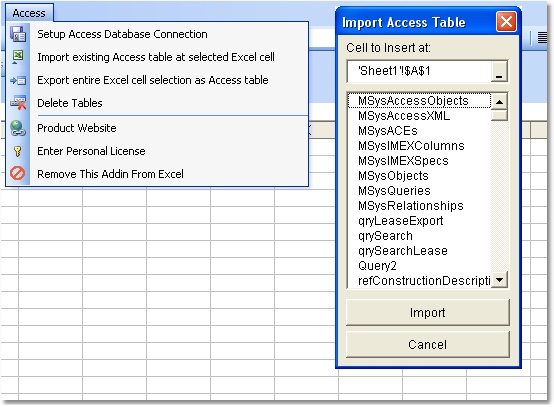Select MSysAccessXML in the list
This screenshot has height=407, width=554.
point(419,116)
